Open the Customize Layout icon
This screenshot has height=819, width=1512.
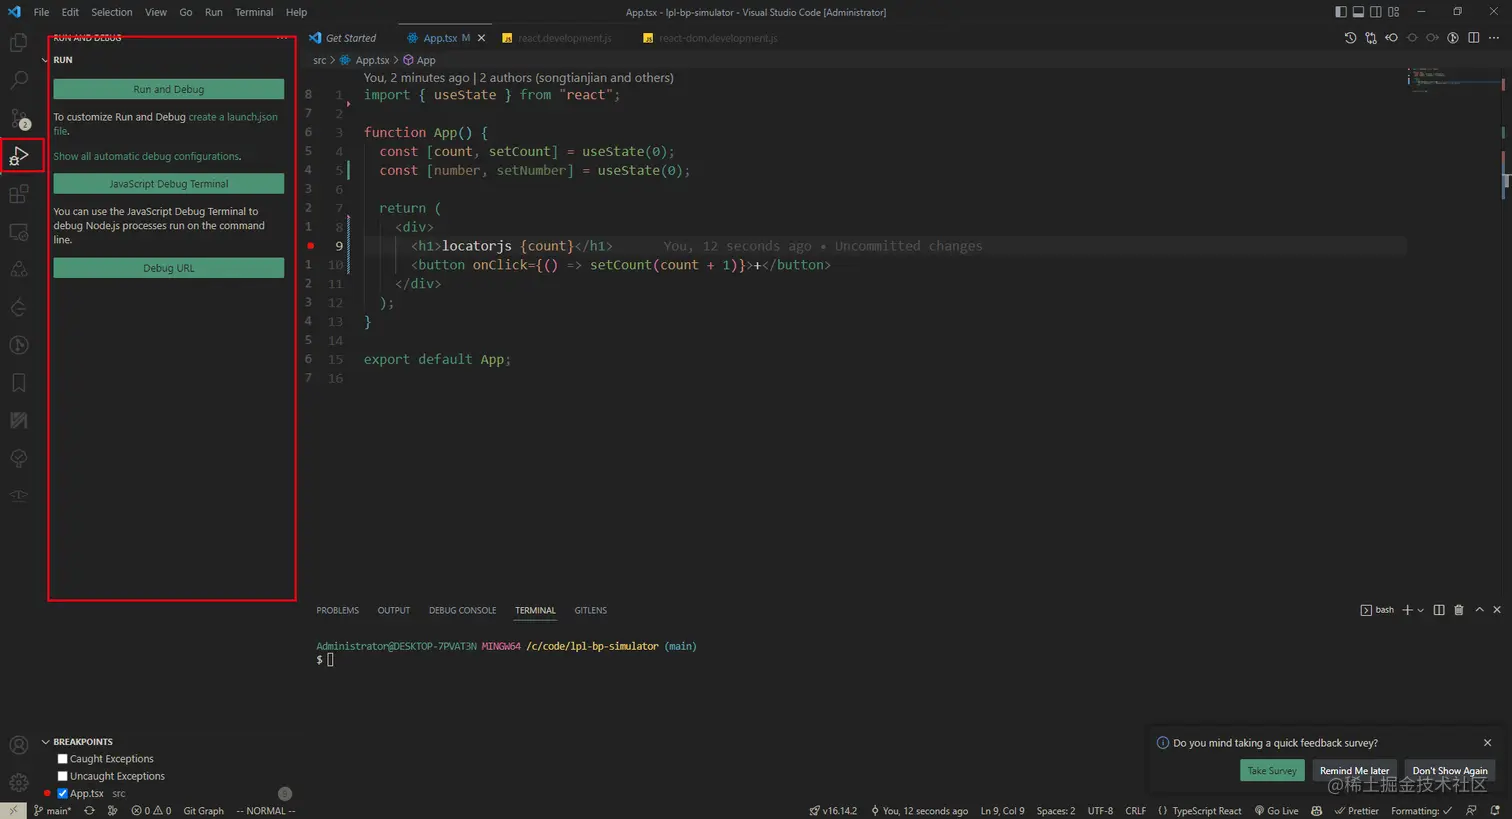1393,12
